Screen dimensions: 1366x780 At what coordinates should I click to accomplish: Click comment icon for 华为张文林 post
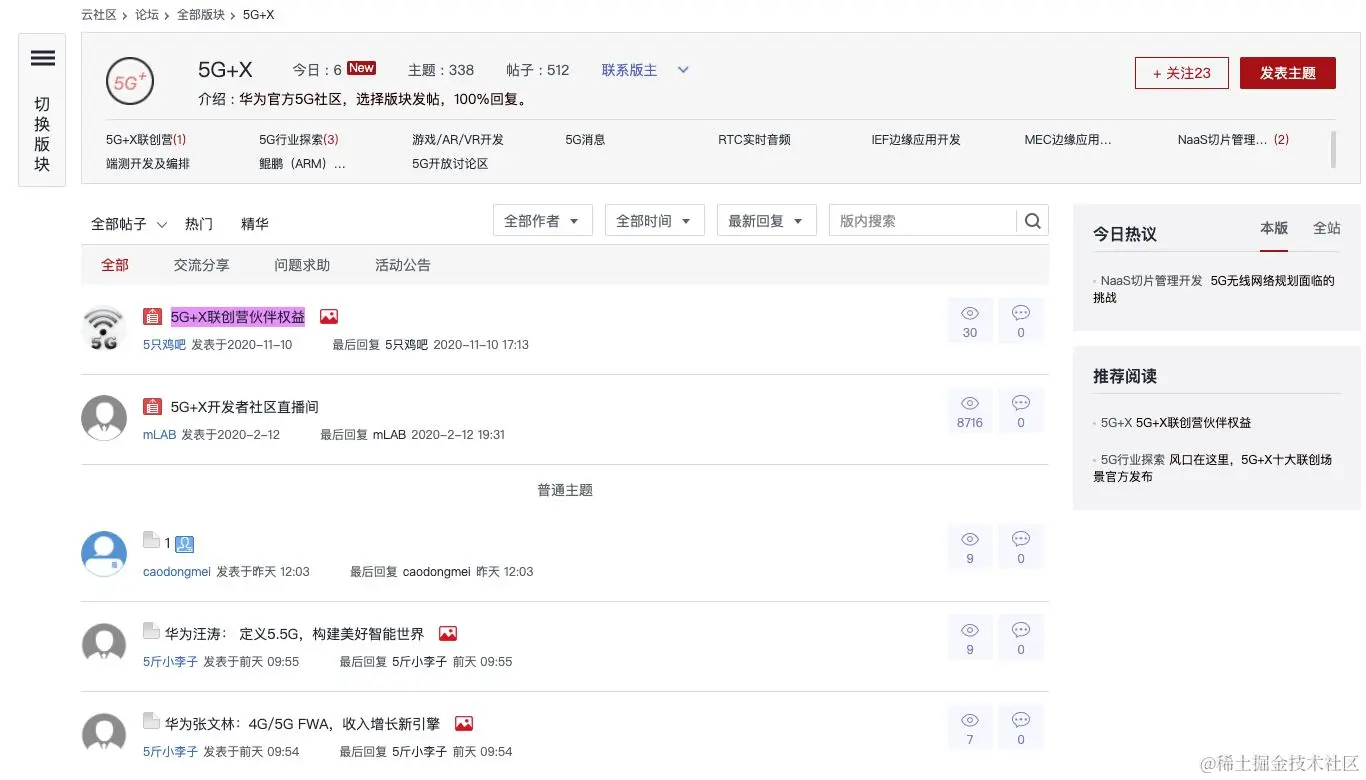pos(1021,720)
